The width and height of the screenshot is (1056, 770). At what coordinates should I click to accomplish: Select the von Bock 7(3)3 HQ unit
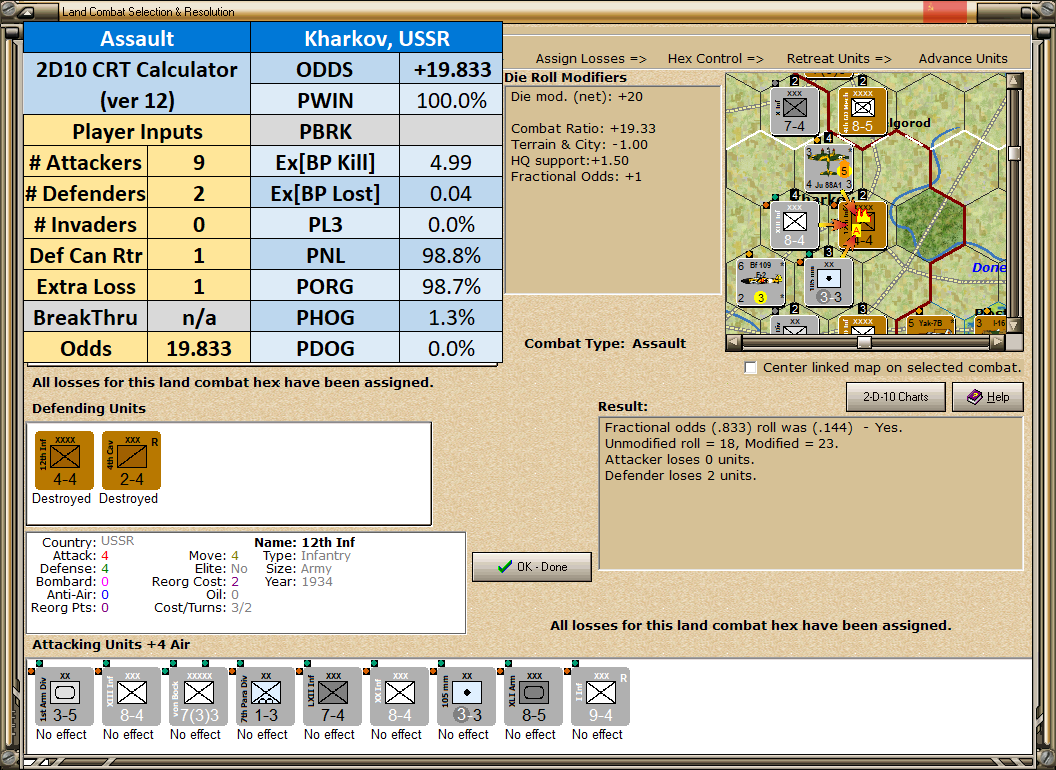click(198, 697)
